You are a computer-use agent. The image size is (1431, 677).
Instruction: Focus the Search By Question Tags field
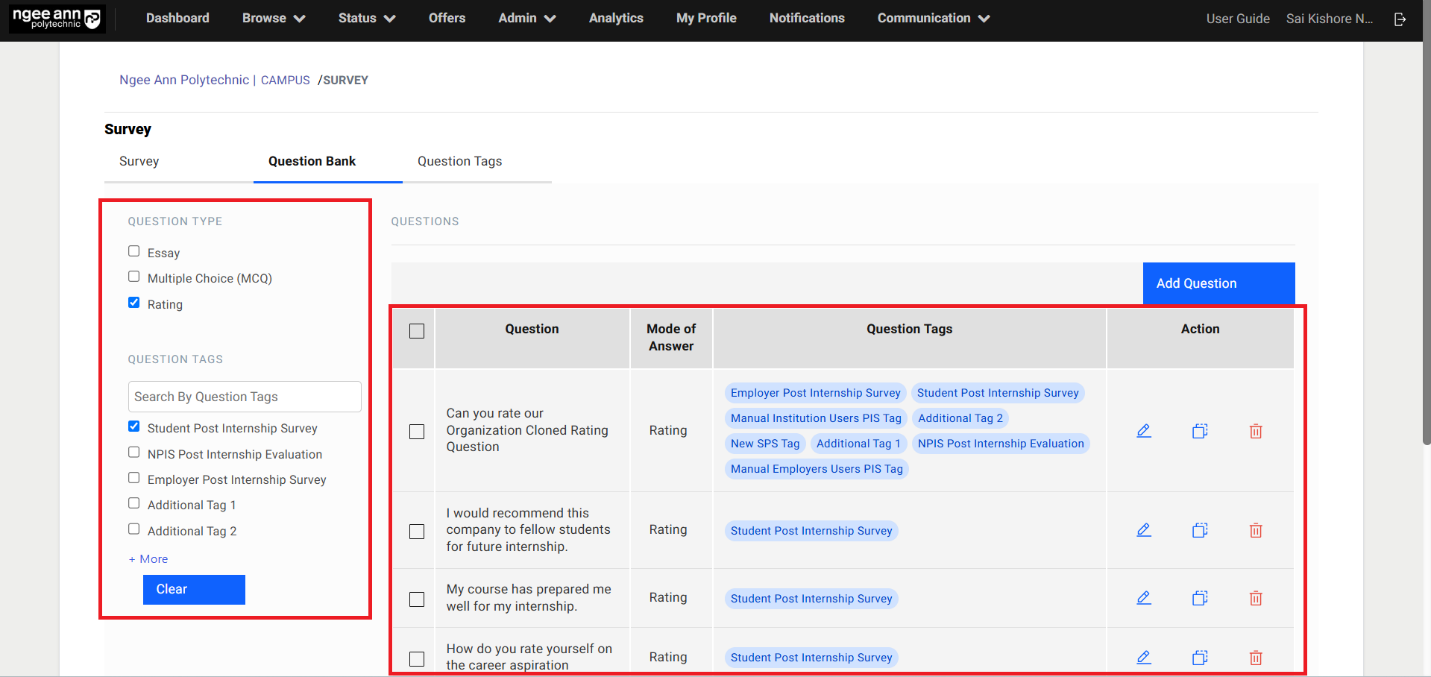(244, 397)
